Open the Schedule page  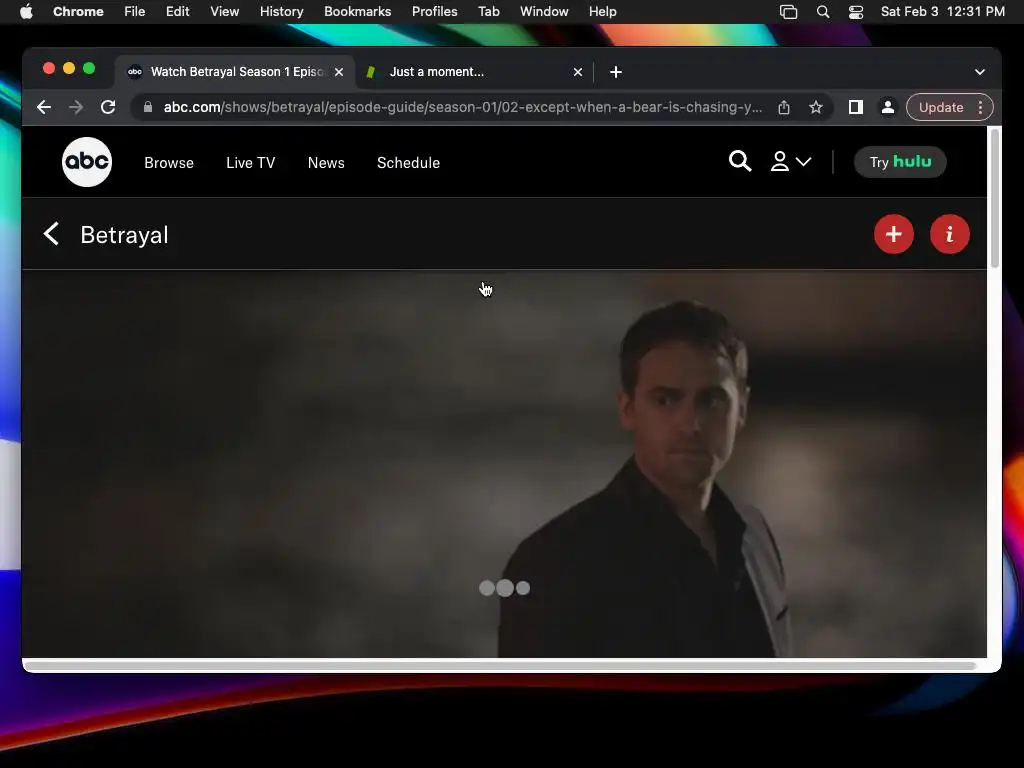pos(408,163)
